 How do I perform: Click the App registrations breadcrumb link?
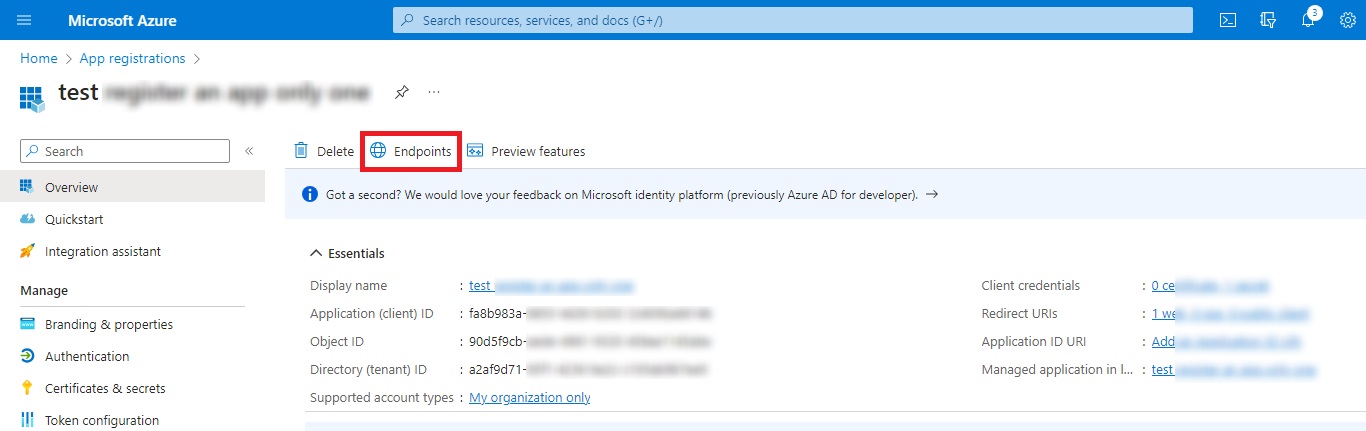[x=132, y=58]
